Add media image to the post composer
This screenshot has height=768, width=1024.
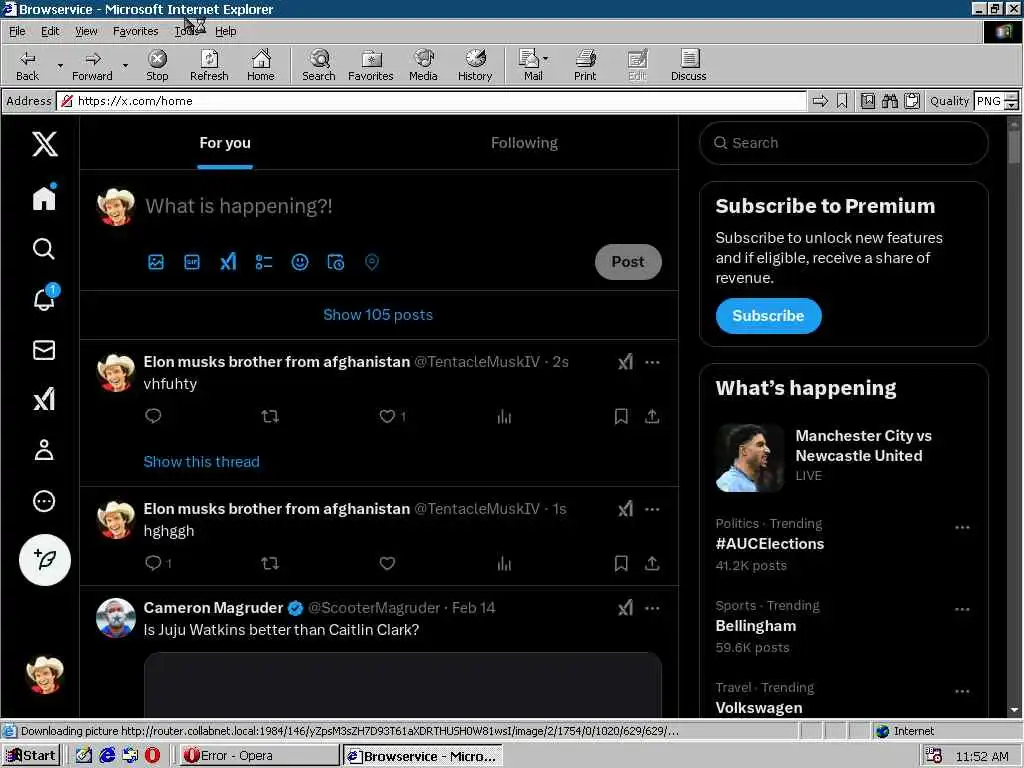pyautogui.click(x=156, y=262)
